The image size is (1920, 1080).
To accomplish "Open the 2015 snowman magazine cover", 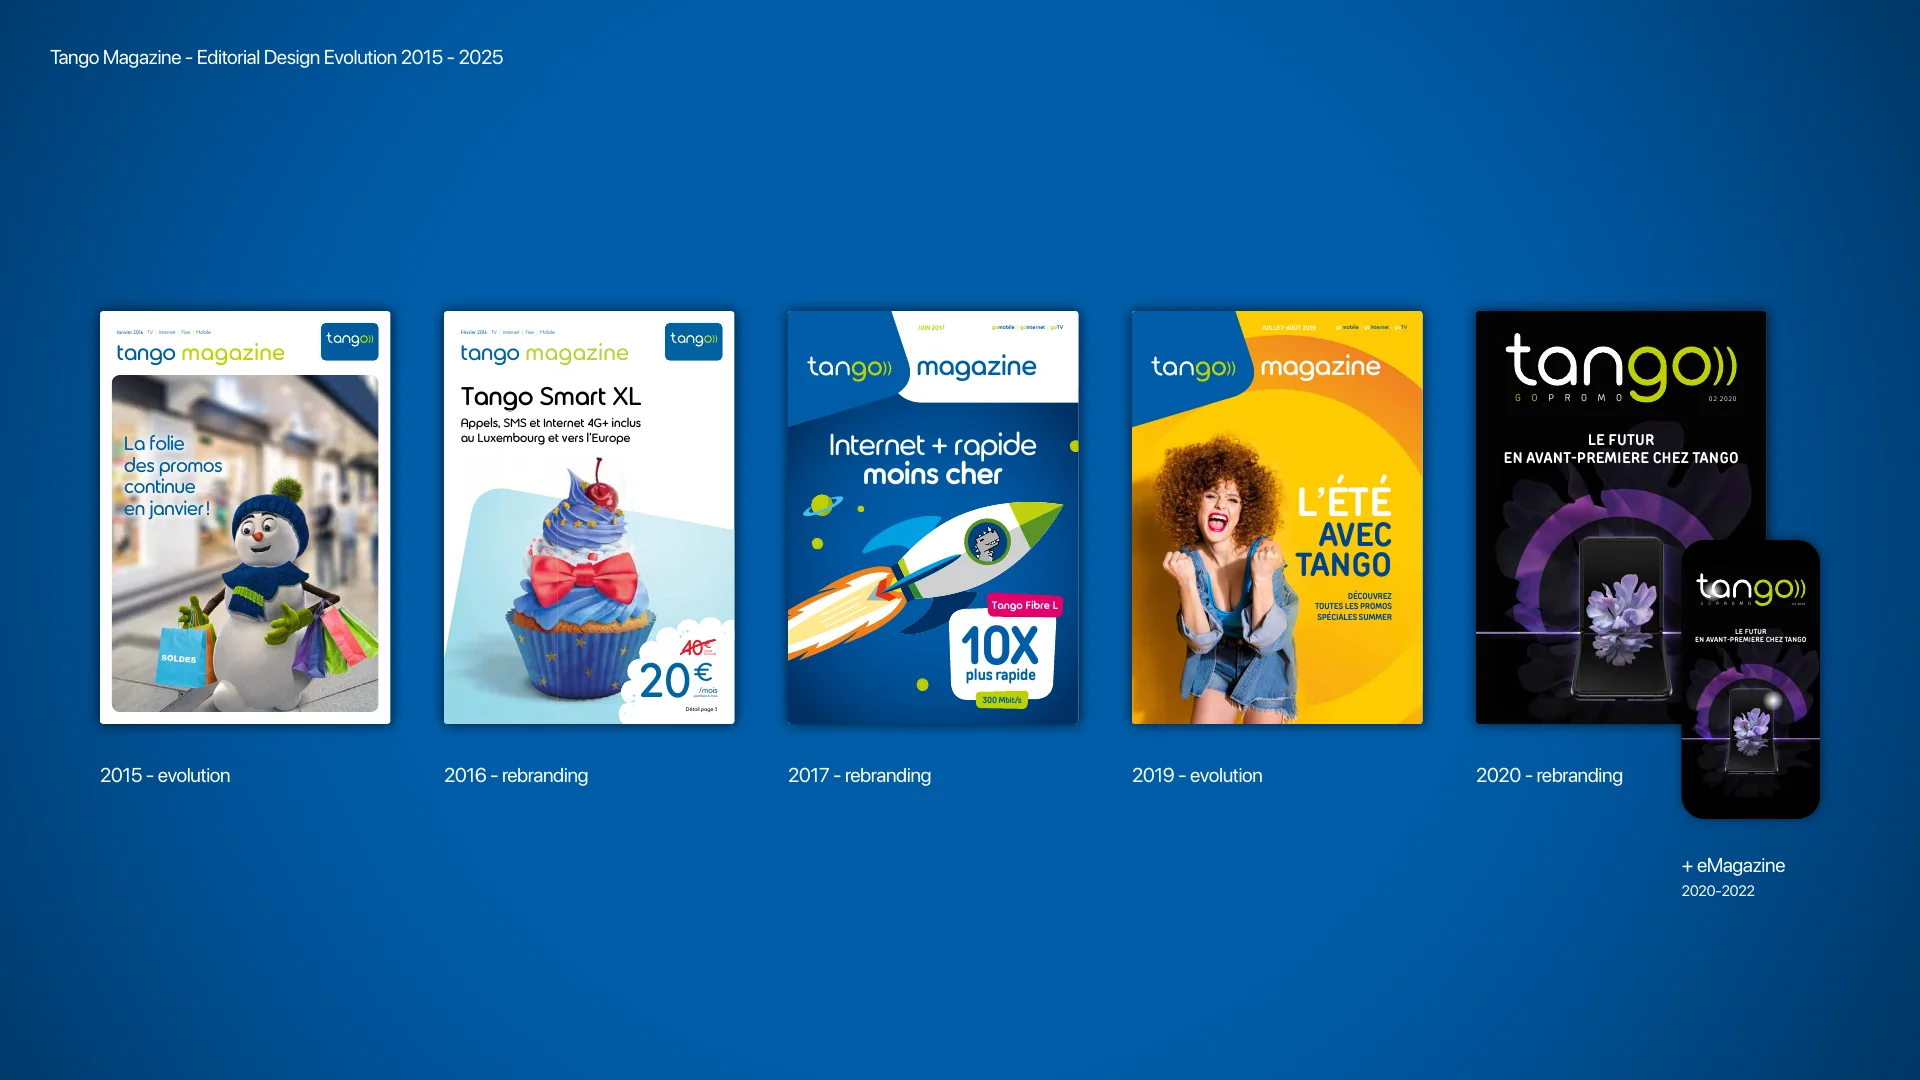I will (x=245, y=517).
